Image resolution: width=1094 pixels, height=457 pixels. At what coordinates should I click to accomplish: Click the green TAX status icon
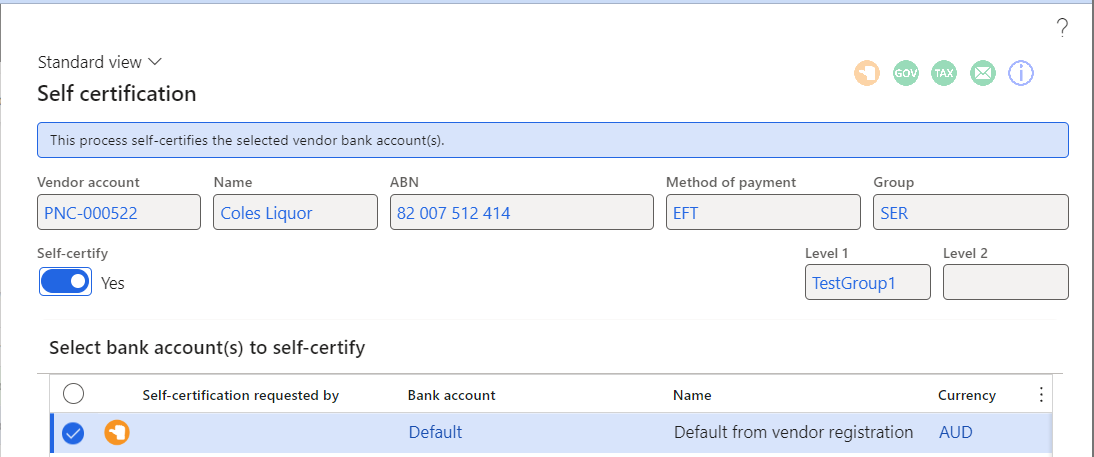tap(944, 73)
